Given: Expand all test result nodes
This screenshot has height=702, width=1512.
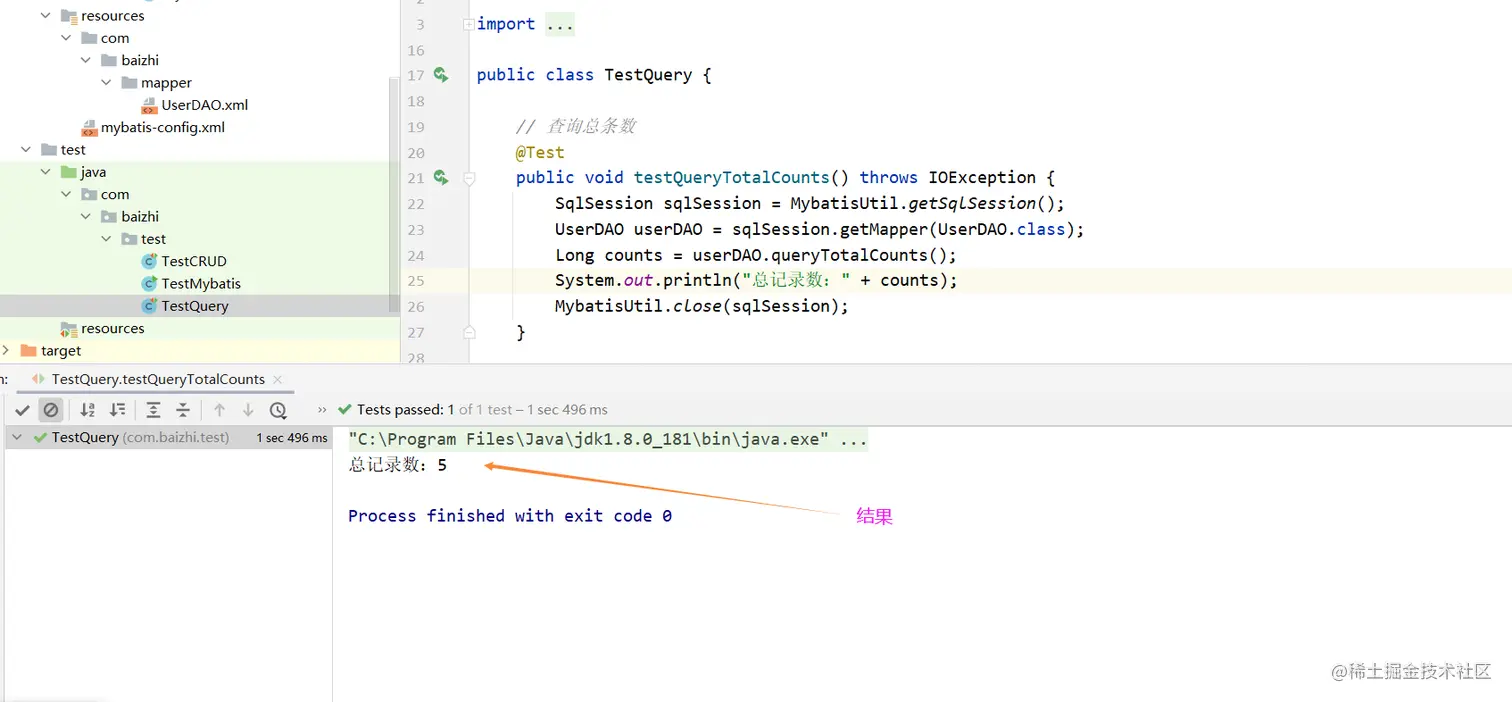Looking at the screenshot, I should click(153, 410).
